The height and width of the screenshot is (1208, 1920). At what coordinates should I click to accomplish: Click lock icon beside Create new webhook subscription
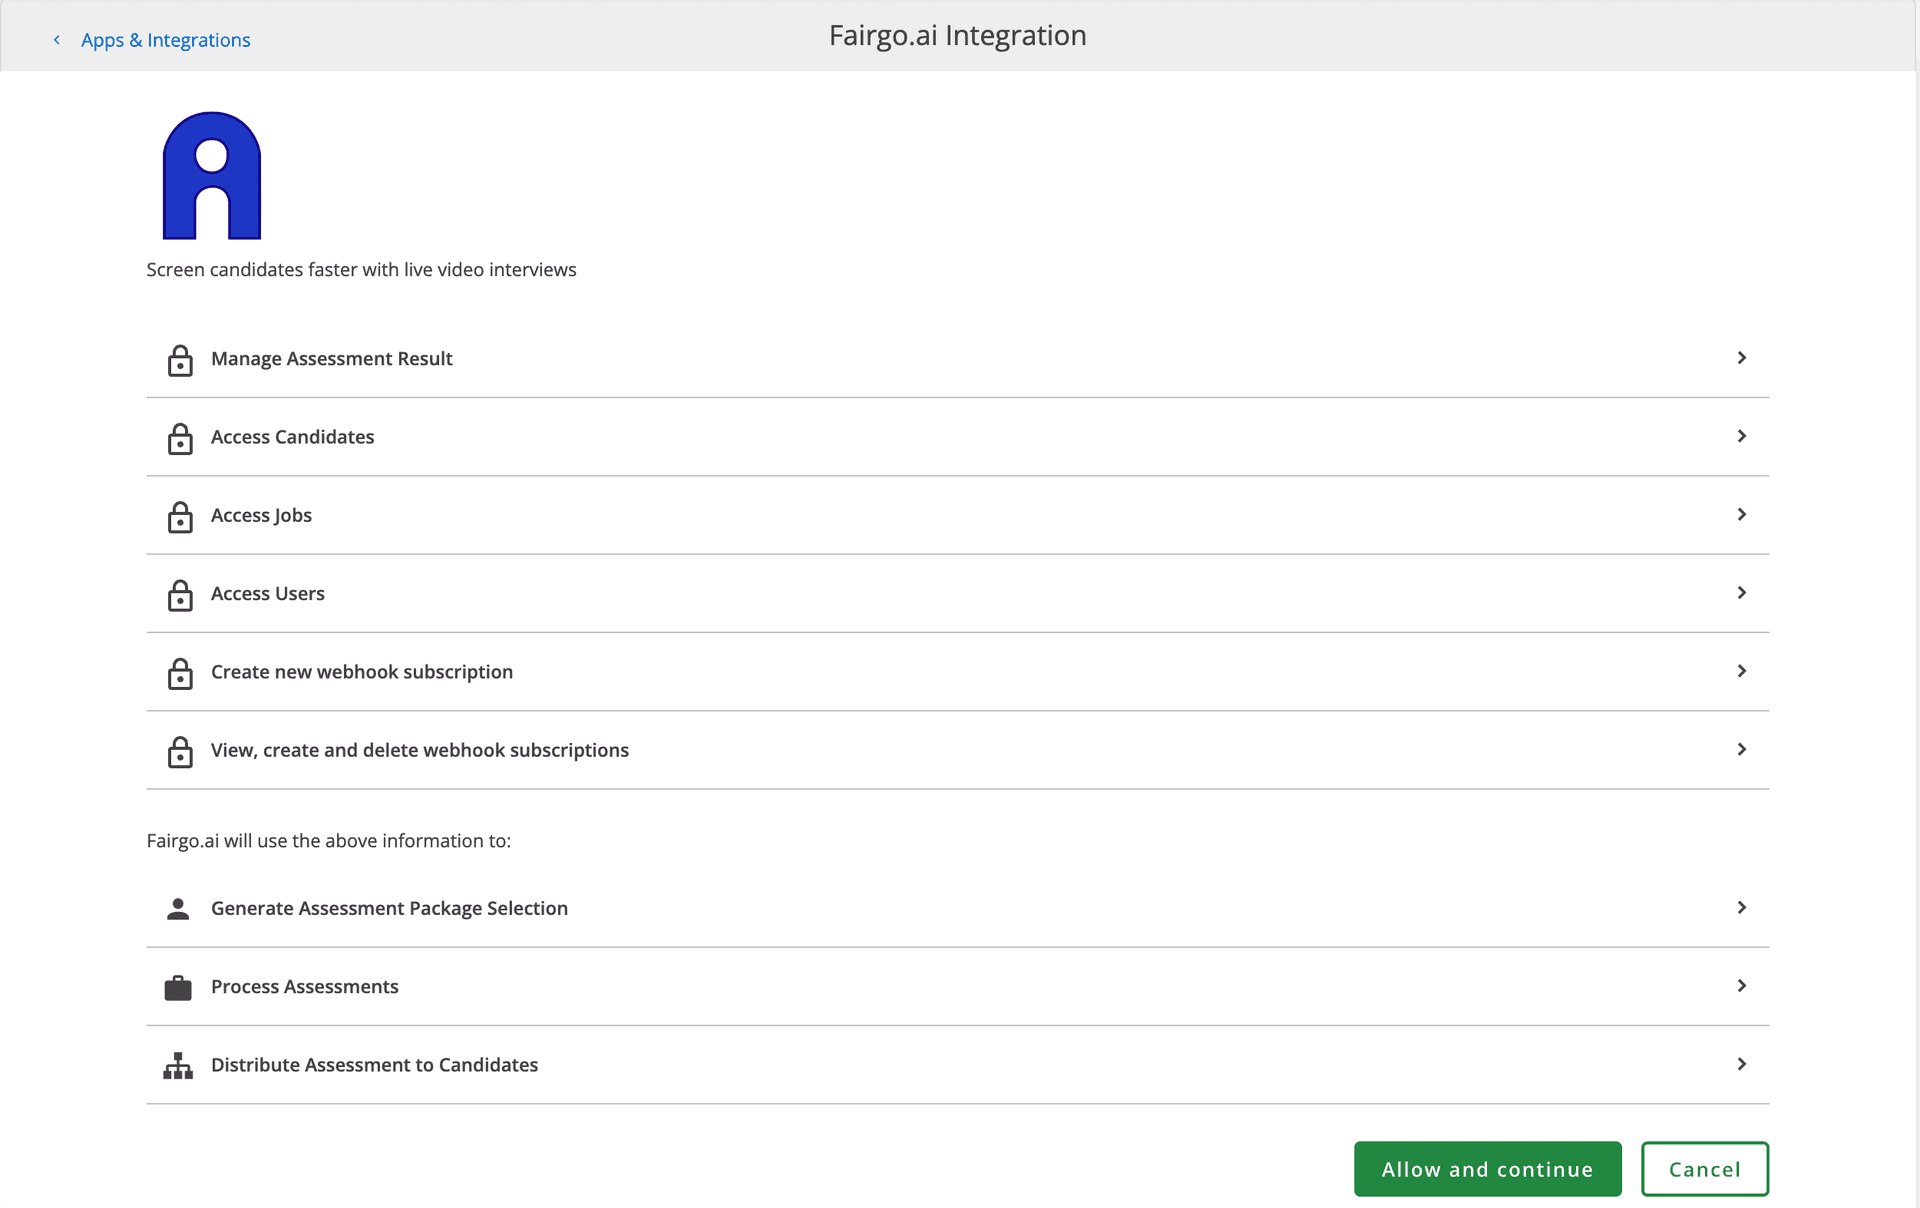pos(180,673)
